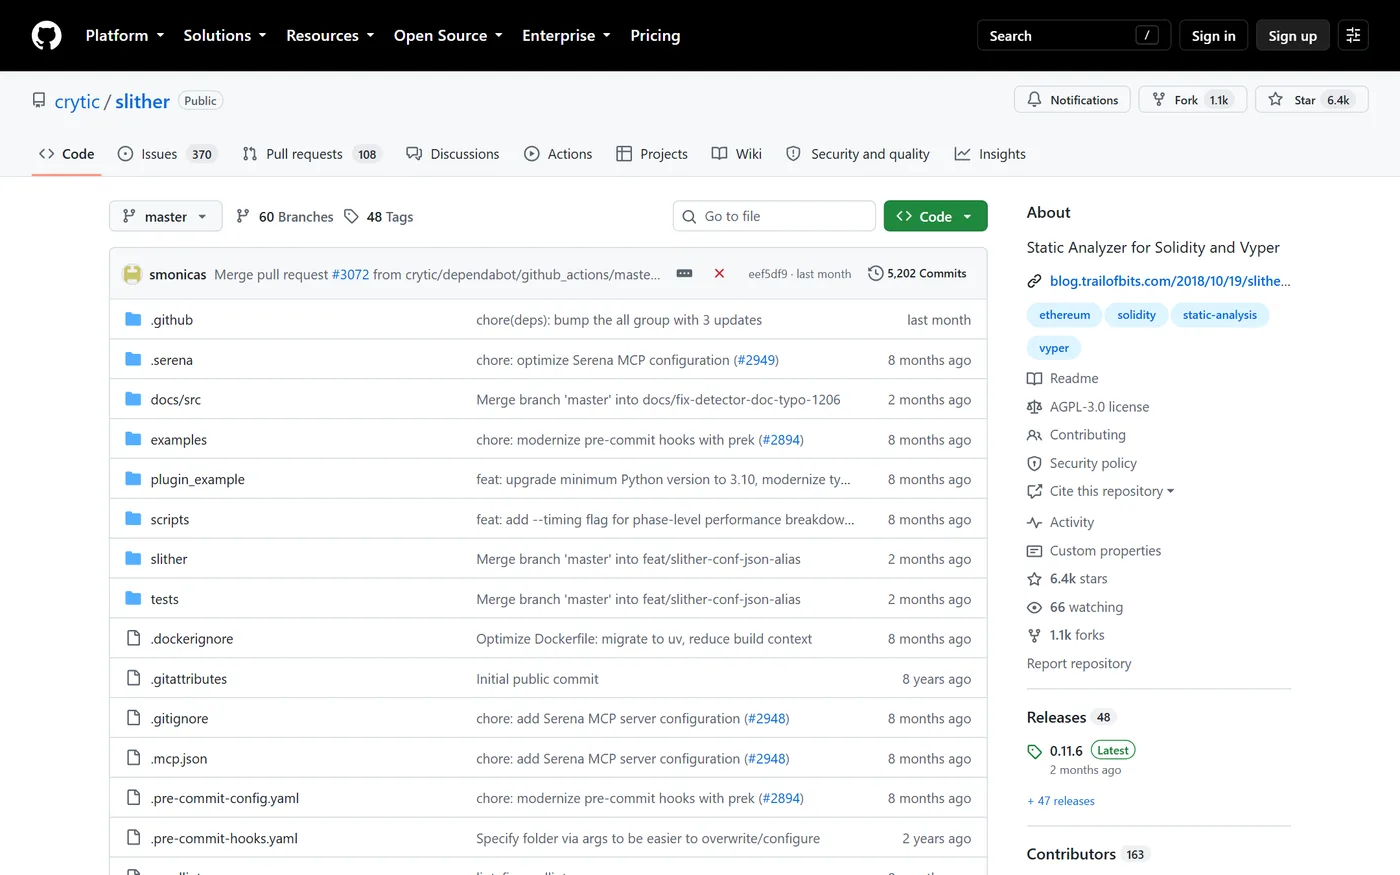The width and height of the screenshot is (1400, 875).
Task: View 66 watching list
Action: tap(1075, 607)
